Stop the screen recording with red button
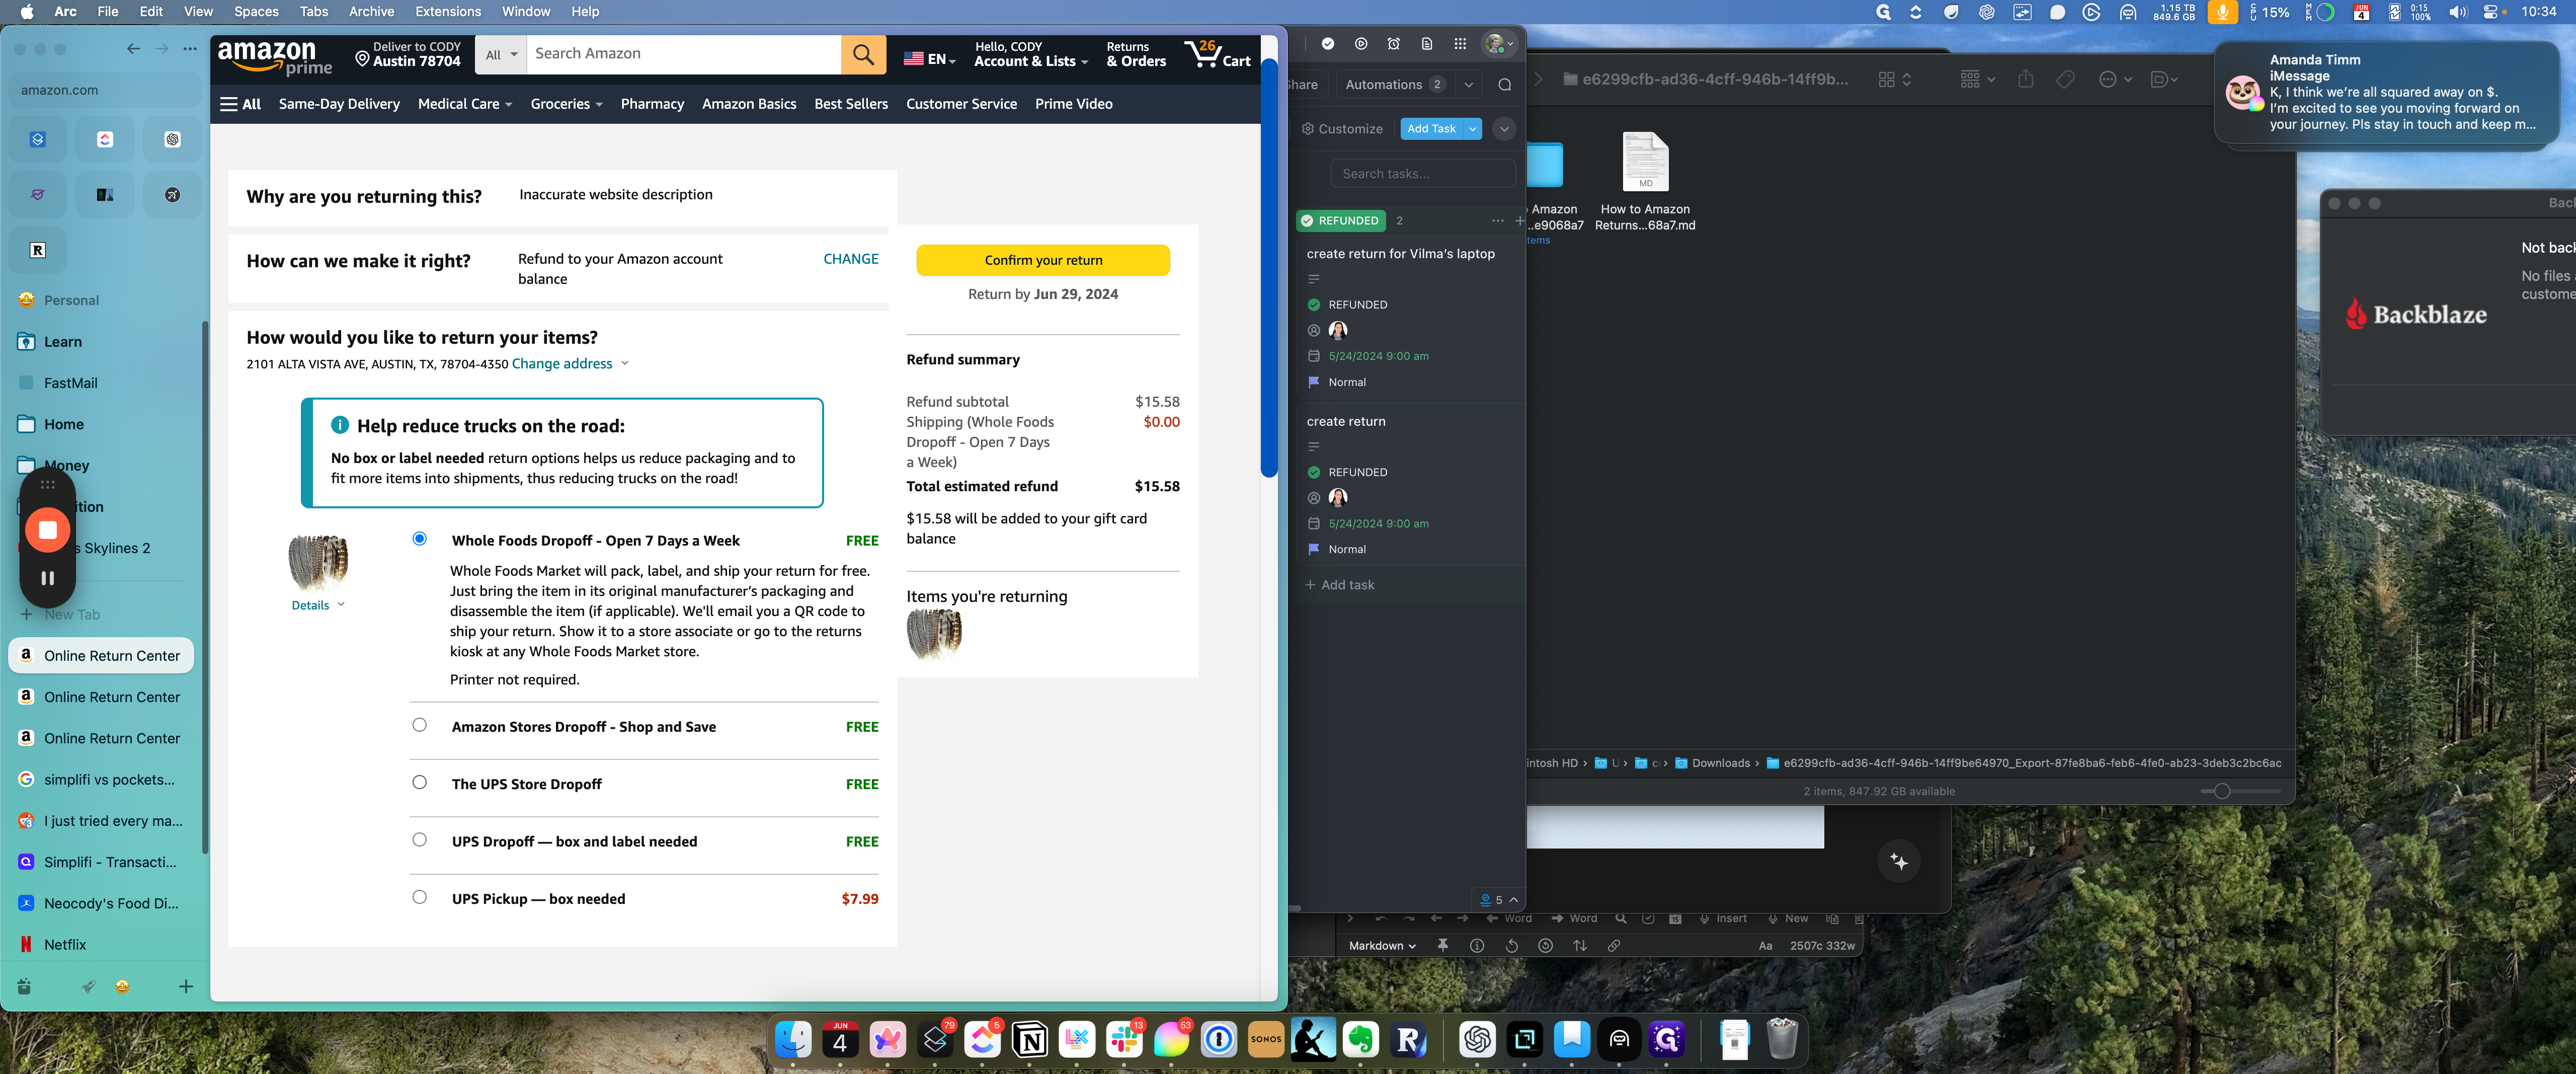 point(47,529)
